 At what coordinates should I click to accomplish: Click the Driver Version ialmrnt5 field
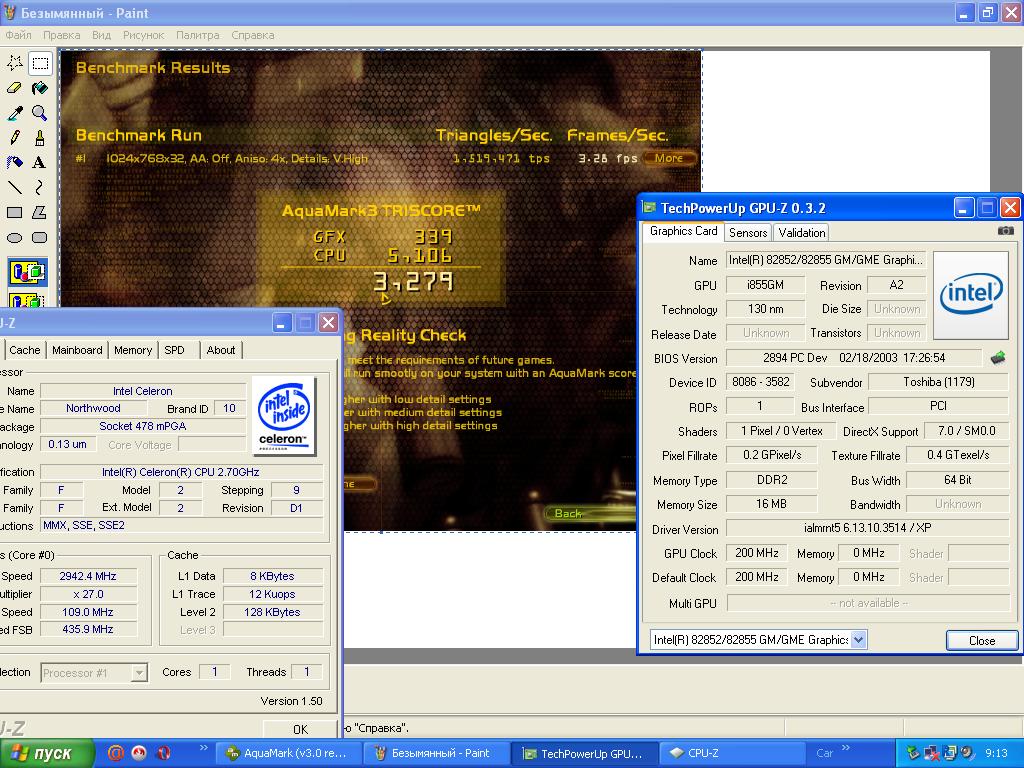click(867, 528)
